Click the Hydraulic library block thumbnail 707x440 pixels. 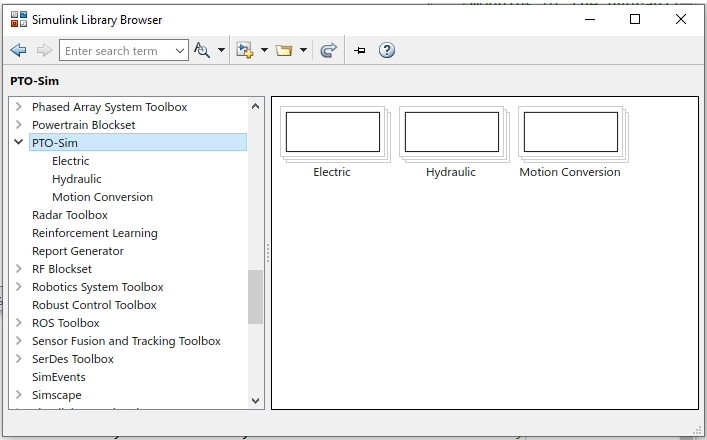[x=454, y=134]
